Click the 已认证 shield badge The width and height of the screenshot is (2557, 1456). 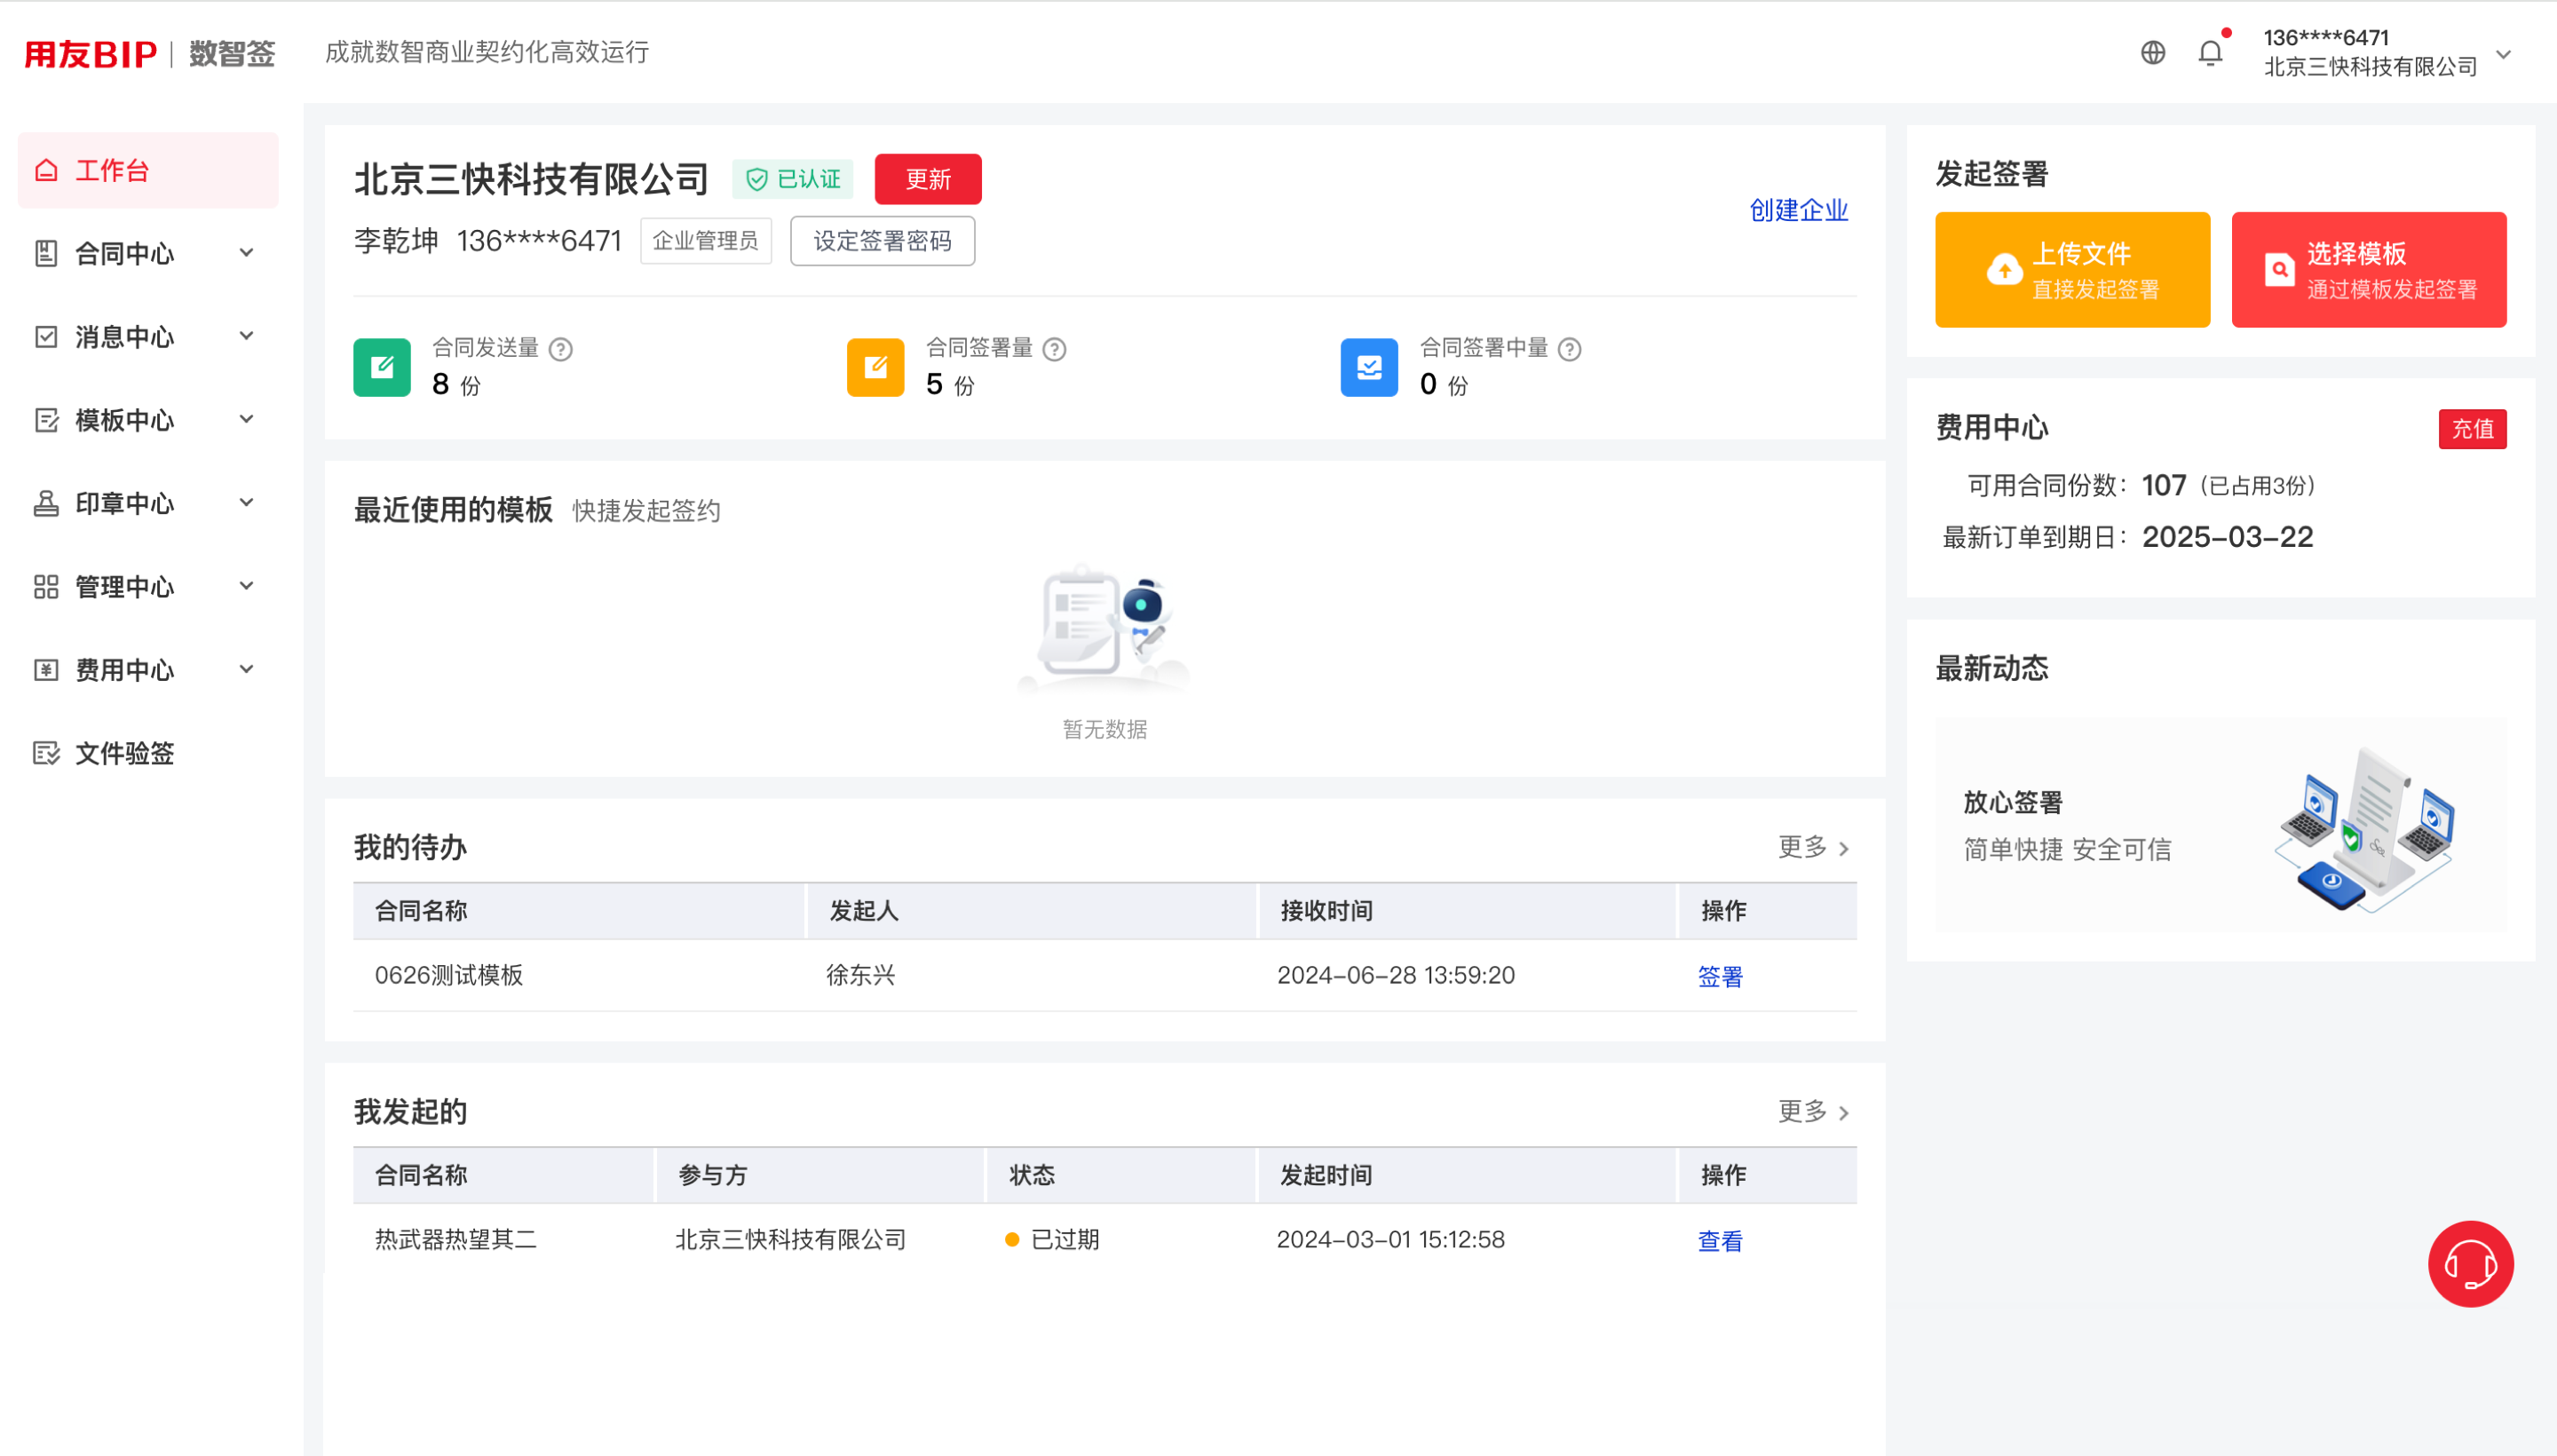tap(793, 179)
